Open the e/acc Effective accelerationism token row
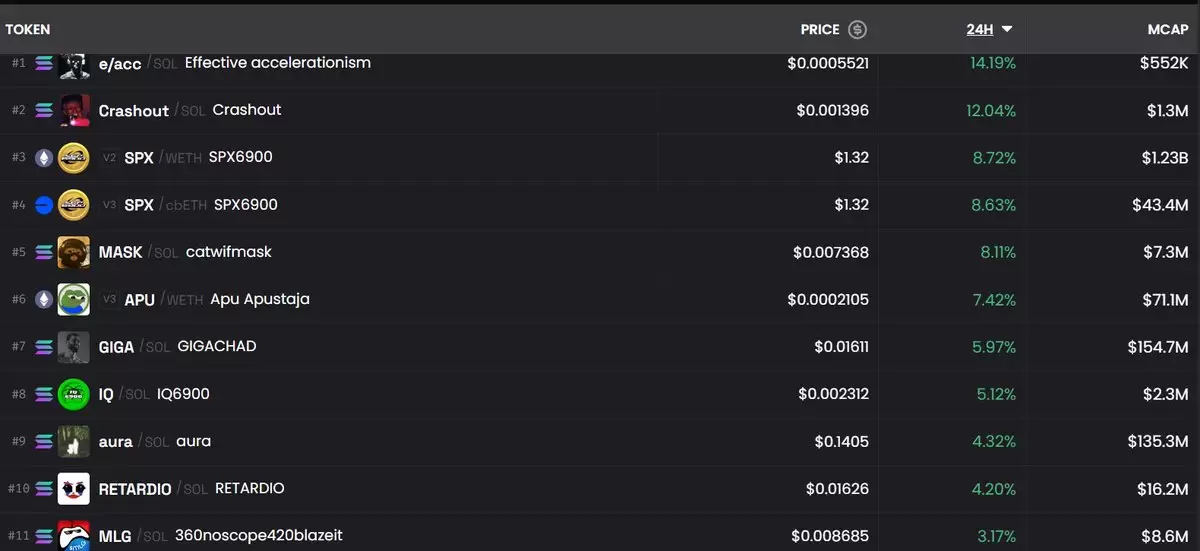 point(600,63)
